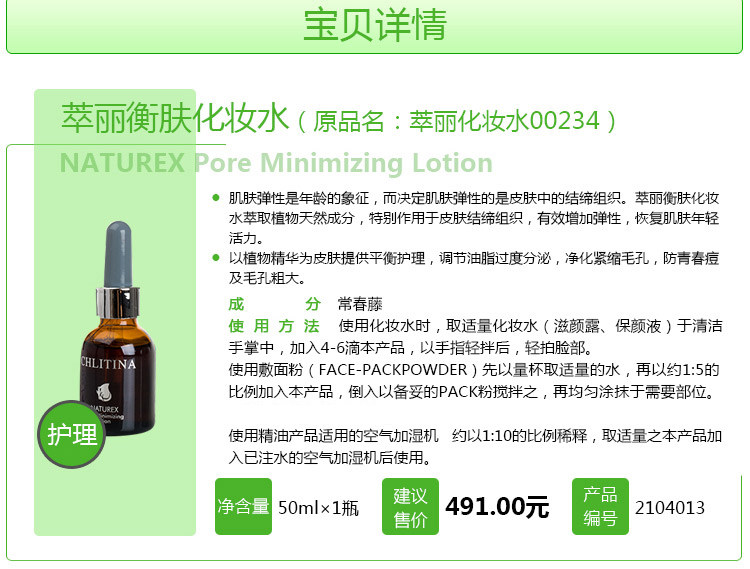The image size is (750, 569).
Task: Click the 491.00元 price text
Action: pyautogui.click(x=497, y=507)
